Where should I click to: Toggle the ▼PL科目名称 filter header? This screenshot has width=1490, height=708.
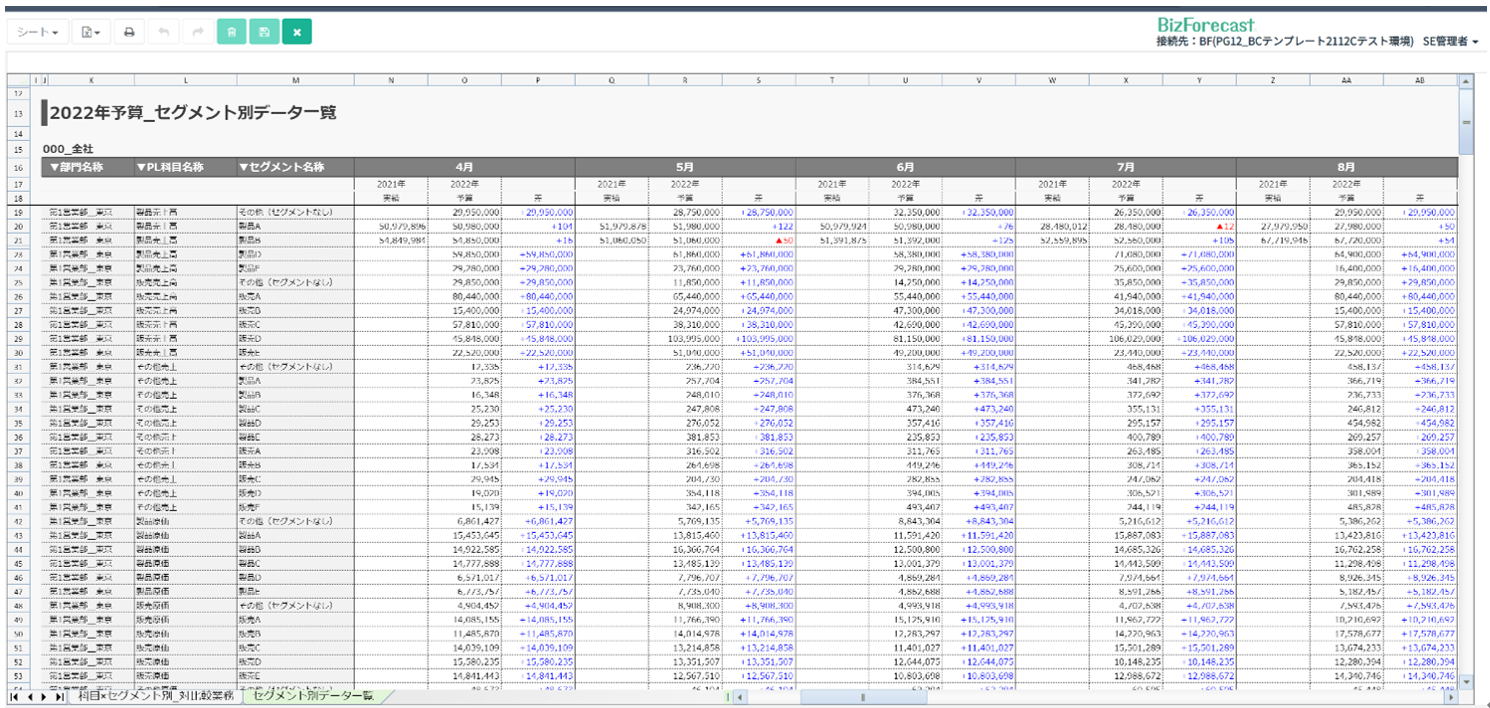click(x=170, y=167)
